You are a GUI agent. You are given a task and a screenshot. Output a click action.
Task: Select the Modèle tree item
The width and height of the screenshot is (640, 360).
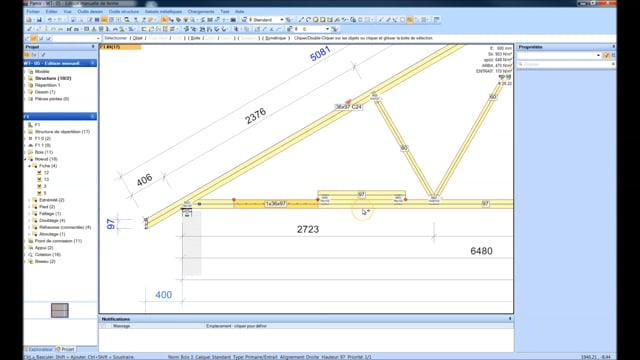[x=42, y=71]
